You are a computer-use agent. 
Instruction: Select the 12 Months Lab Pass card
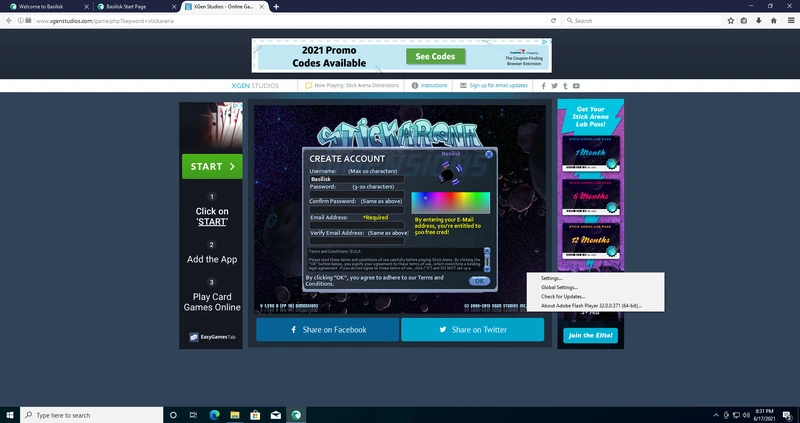click(x=591, y=241)
